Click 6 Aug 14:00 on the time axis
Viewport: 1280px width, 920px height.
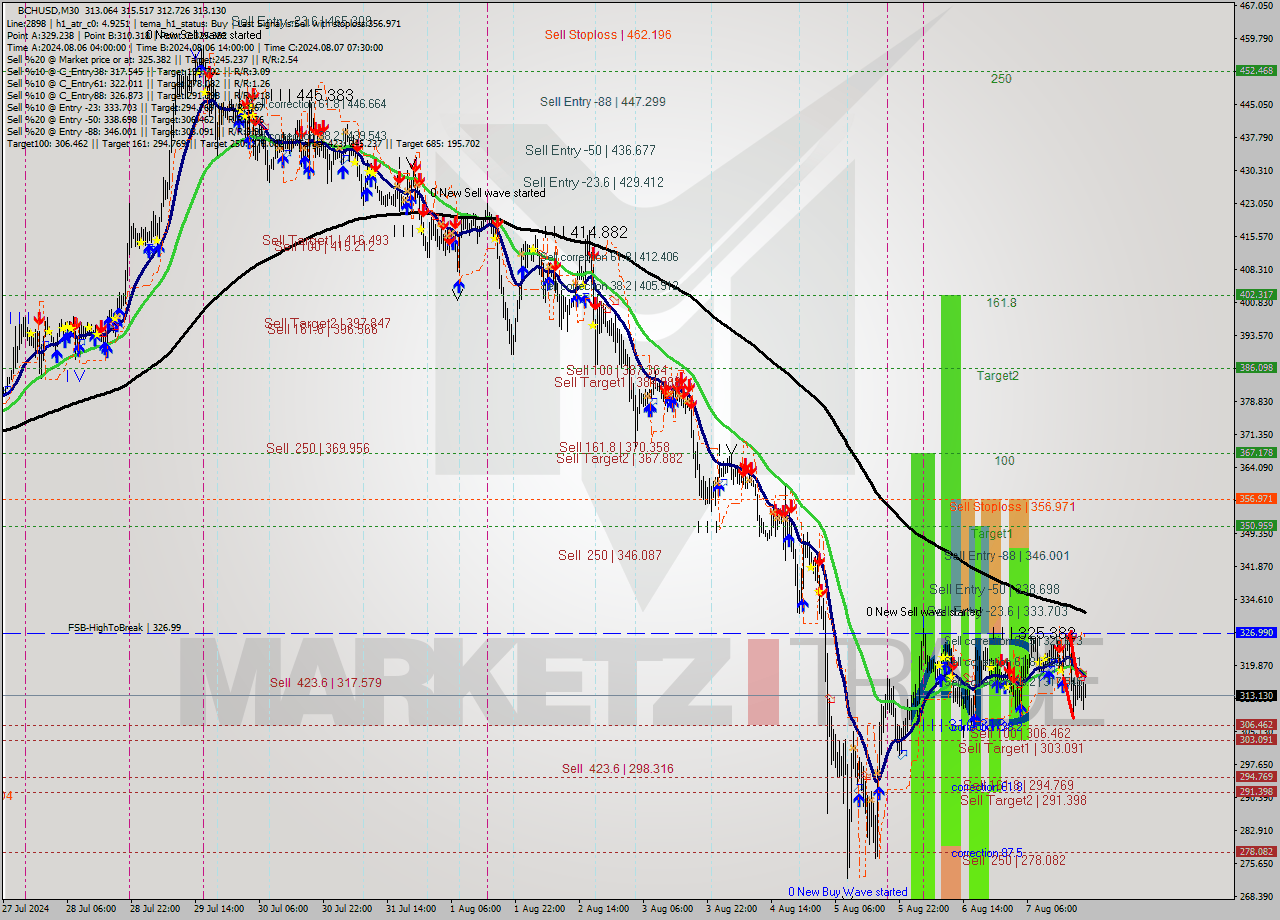point(987,910)
